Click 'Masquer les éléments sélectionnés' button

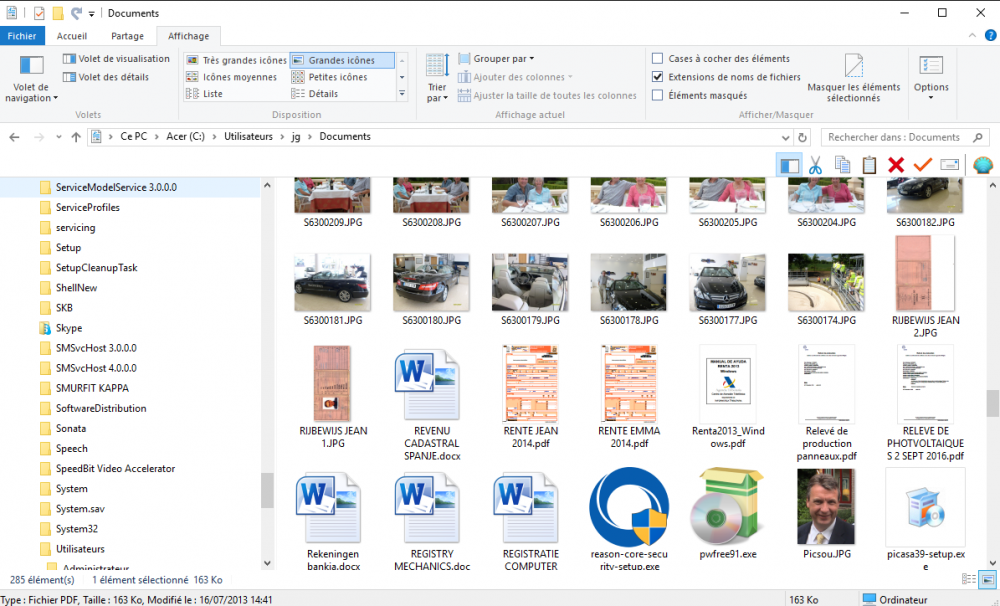(x=853, y=78)
